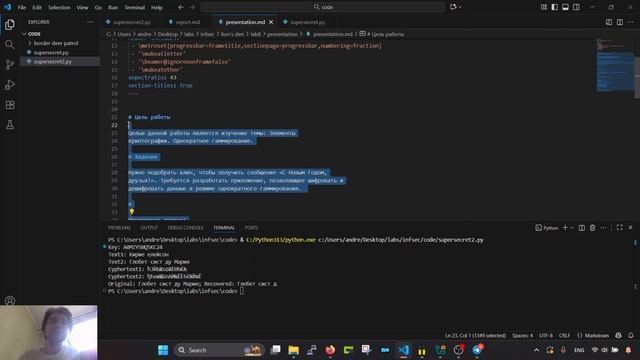Switch to the supersecret2.py editor tab

click(x=132, y=22)
